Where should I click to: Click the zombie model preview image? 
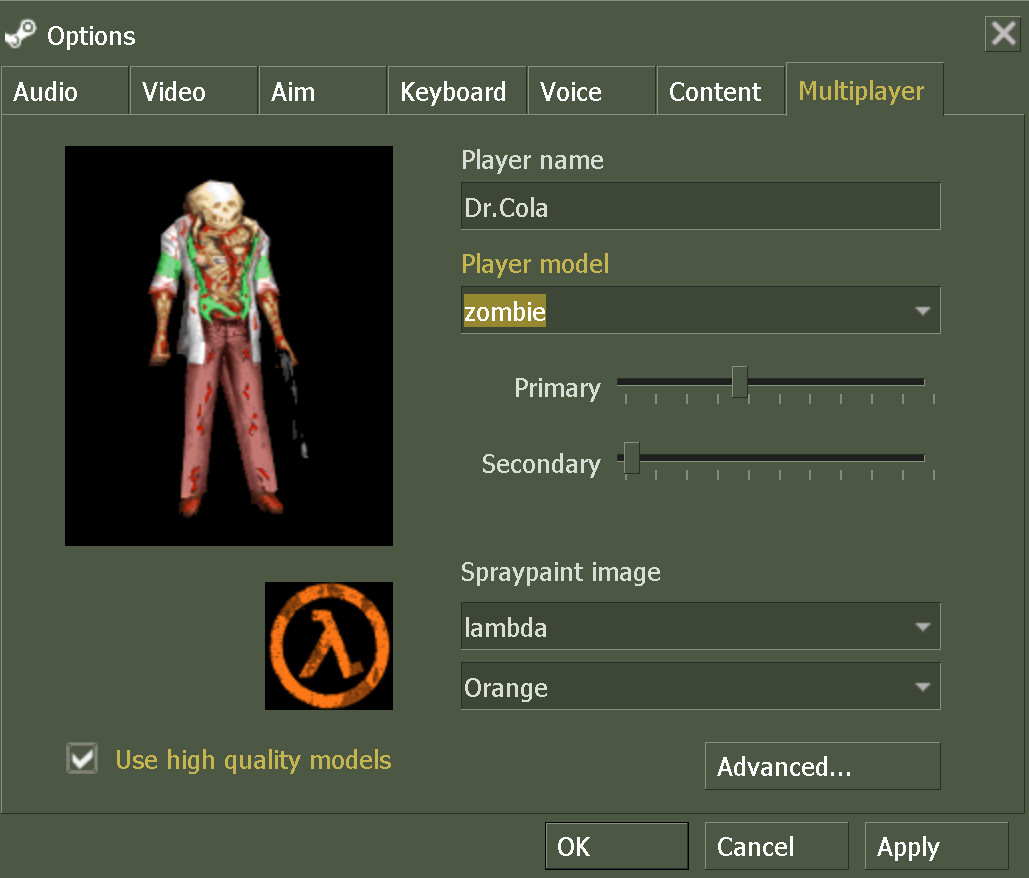click(x=228, y=345)
